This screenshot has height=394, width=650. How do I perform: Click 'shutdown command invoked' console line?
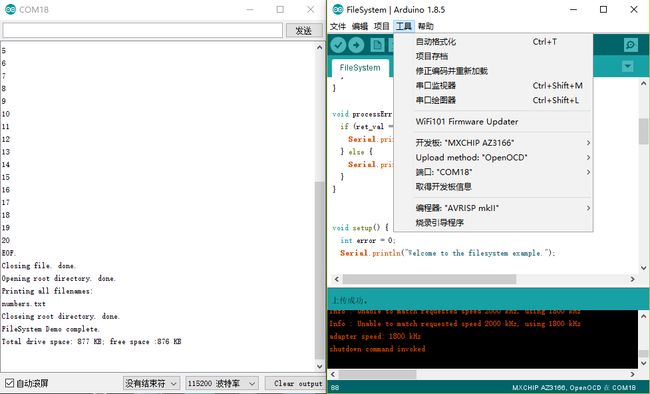coord(378,349)
